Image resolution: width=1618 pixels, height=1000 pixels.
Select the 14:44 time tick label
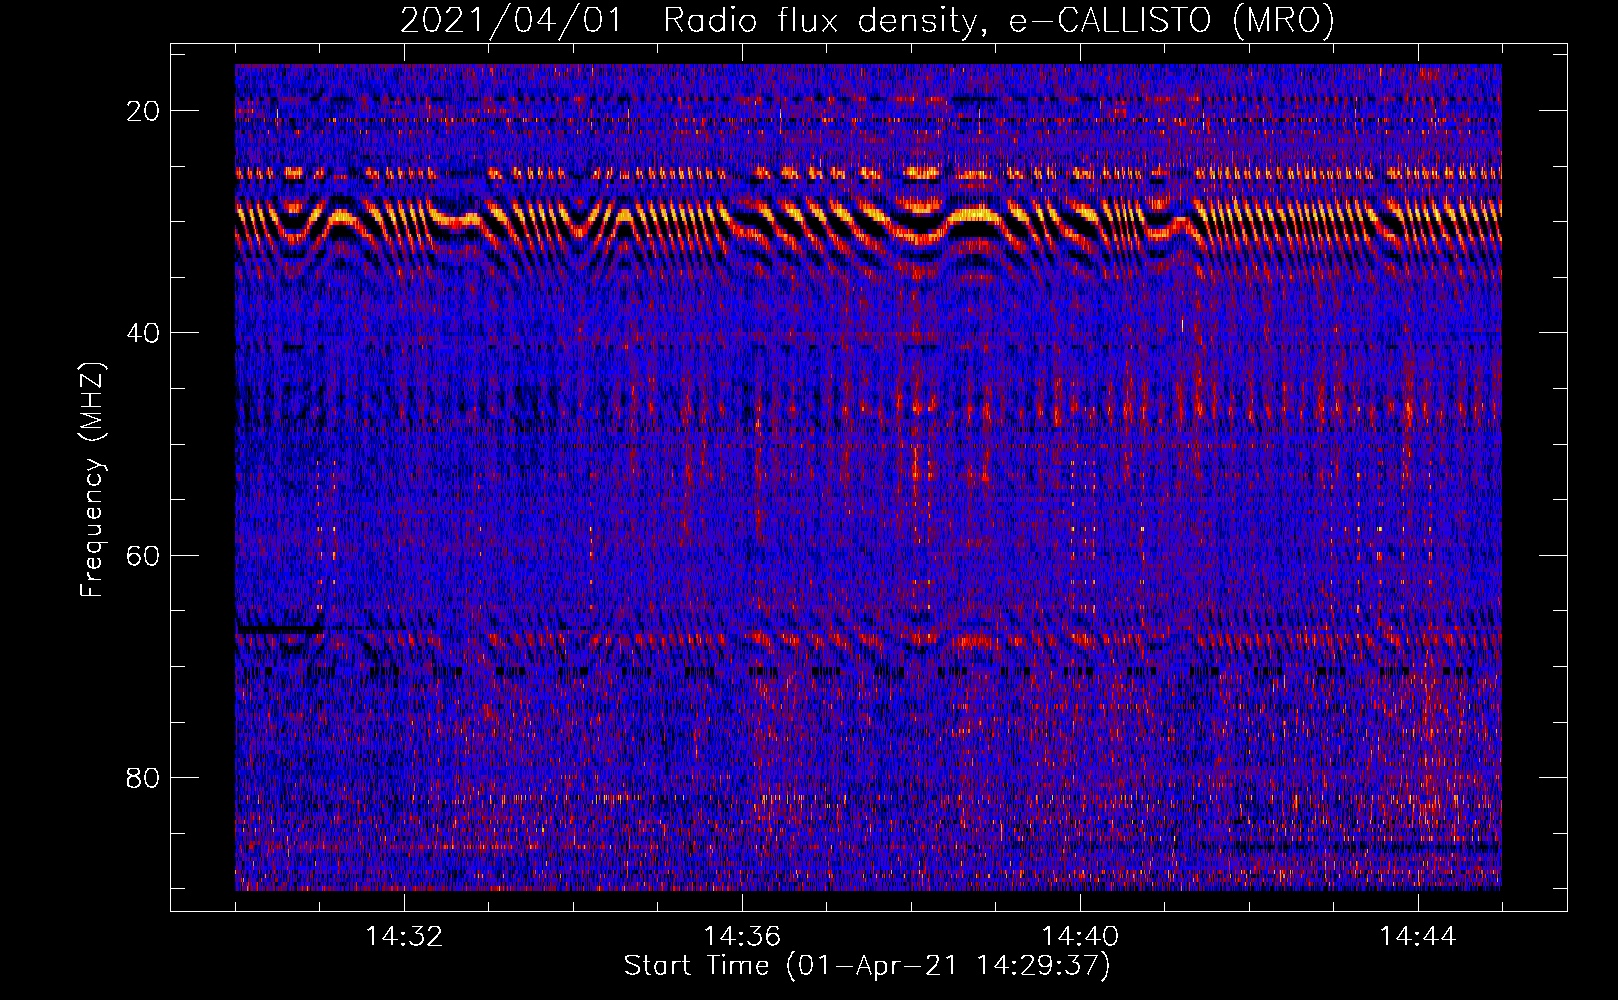[1418, 937]
